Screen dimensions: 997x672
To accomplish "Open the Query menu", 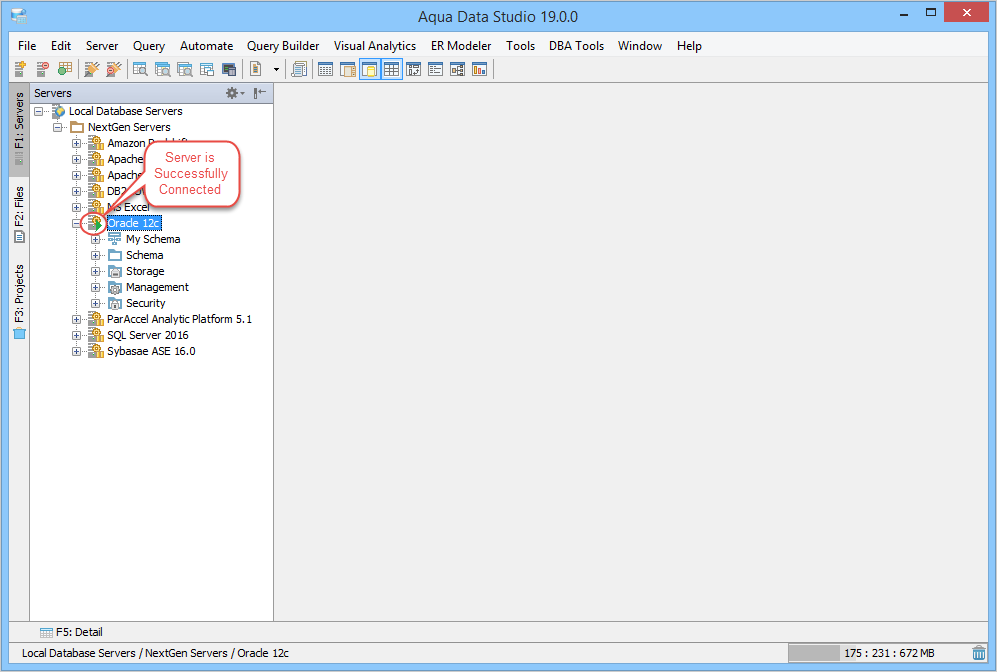I will (x=149, y=46).
